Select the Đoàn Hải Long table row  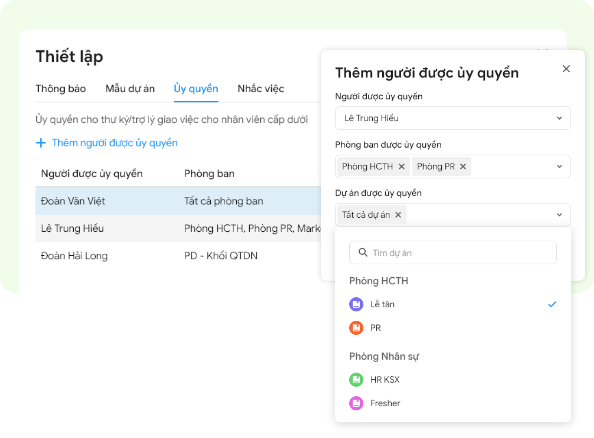tap(178, 256)
